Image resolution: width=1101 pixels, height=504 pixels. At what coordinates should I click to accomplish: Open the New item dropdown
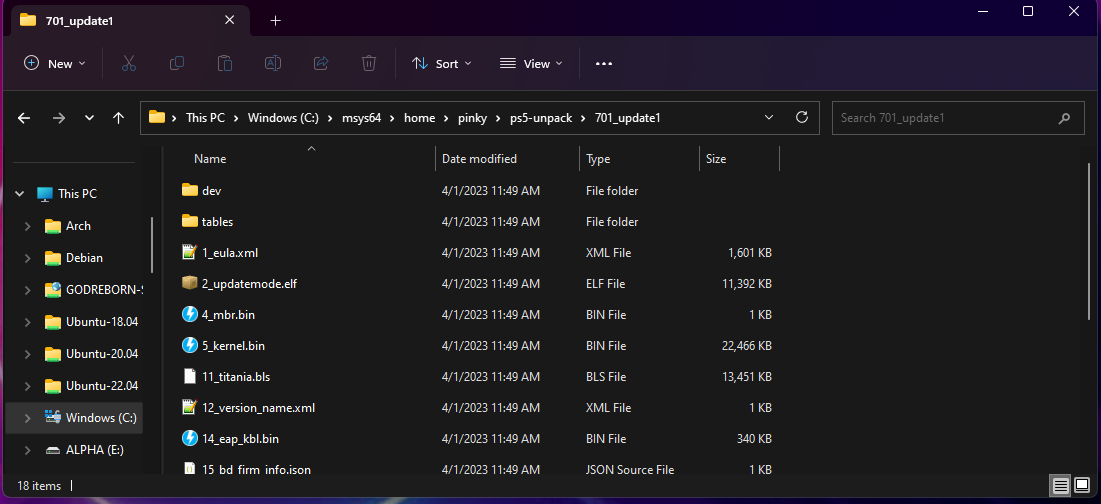pyautogui.click(x=55, y=63)
